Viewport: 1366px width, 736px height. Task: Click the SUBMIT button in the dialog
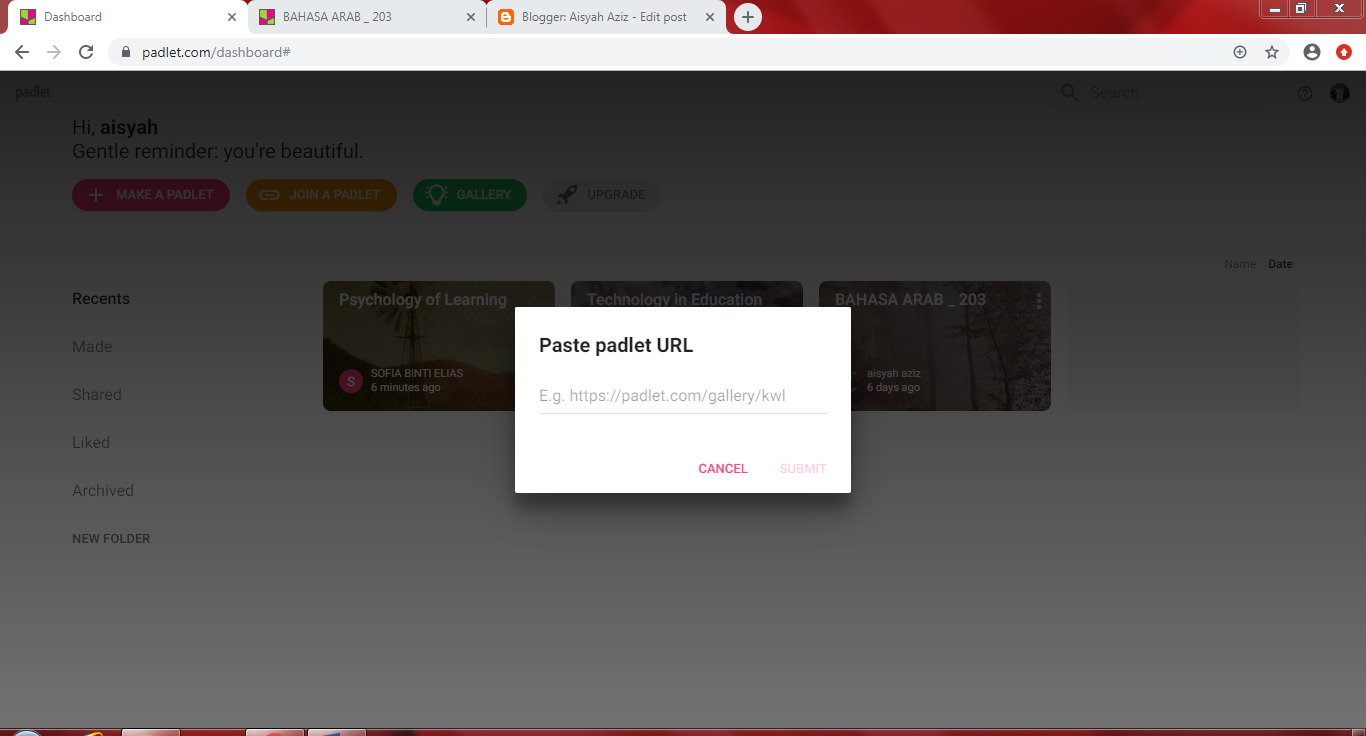click(x=803, y=469)
